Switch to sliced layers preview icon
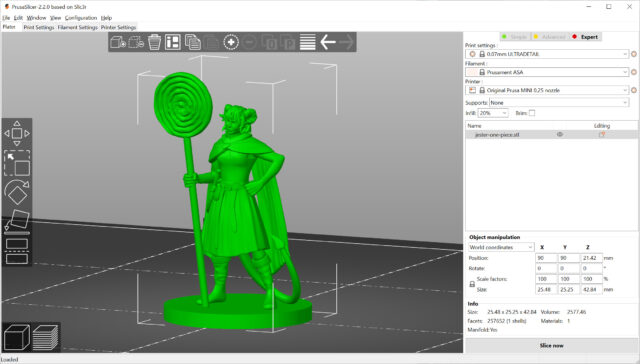 point(45,337)
